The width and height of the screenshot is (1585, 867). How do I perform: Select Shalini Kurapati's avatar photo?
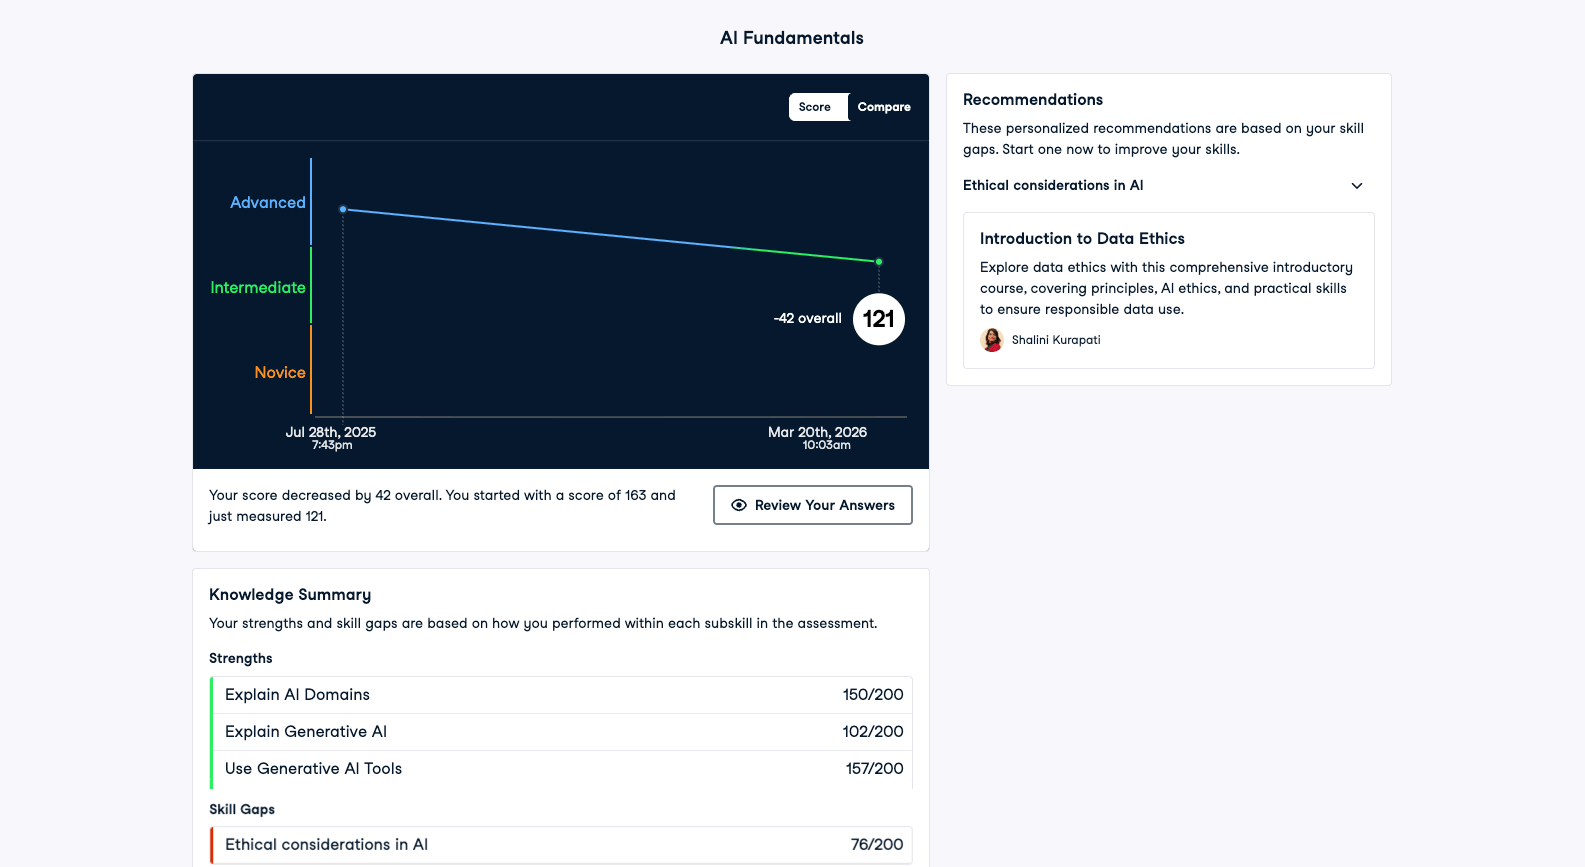pyautogui.click(x=991, y=340)
